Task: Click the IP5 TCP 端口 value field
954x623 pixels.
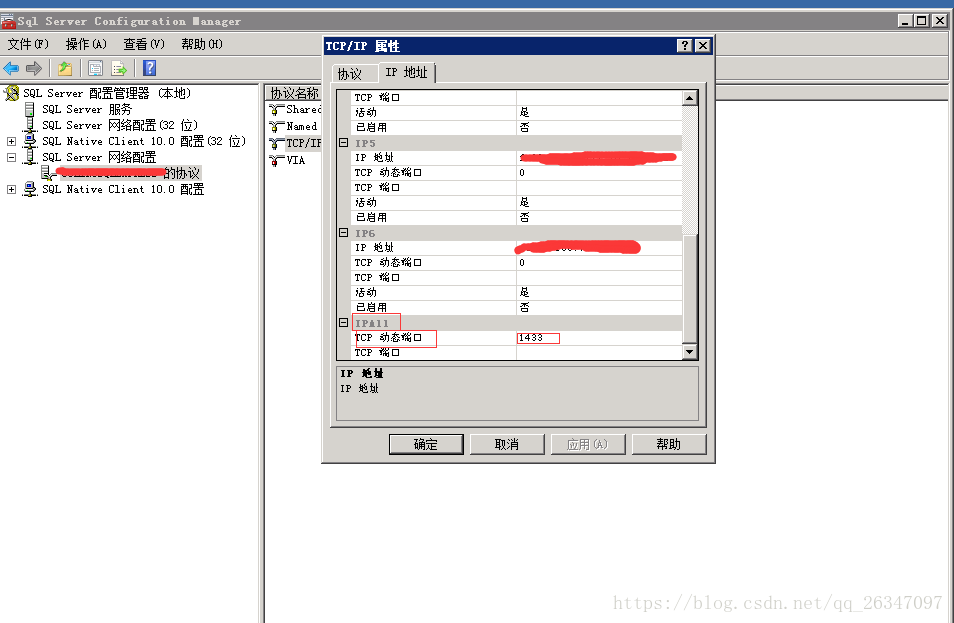Action: coord(599,188)
